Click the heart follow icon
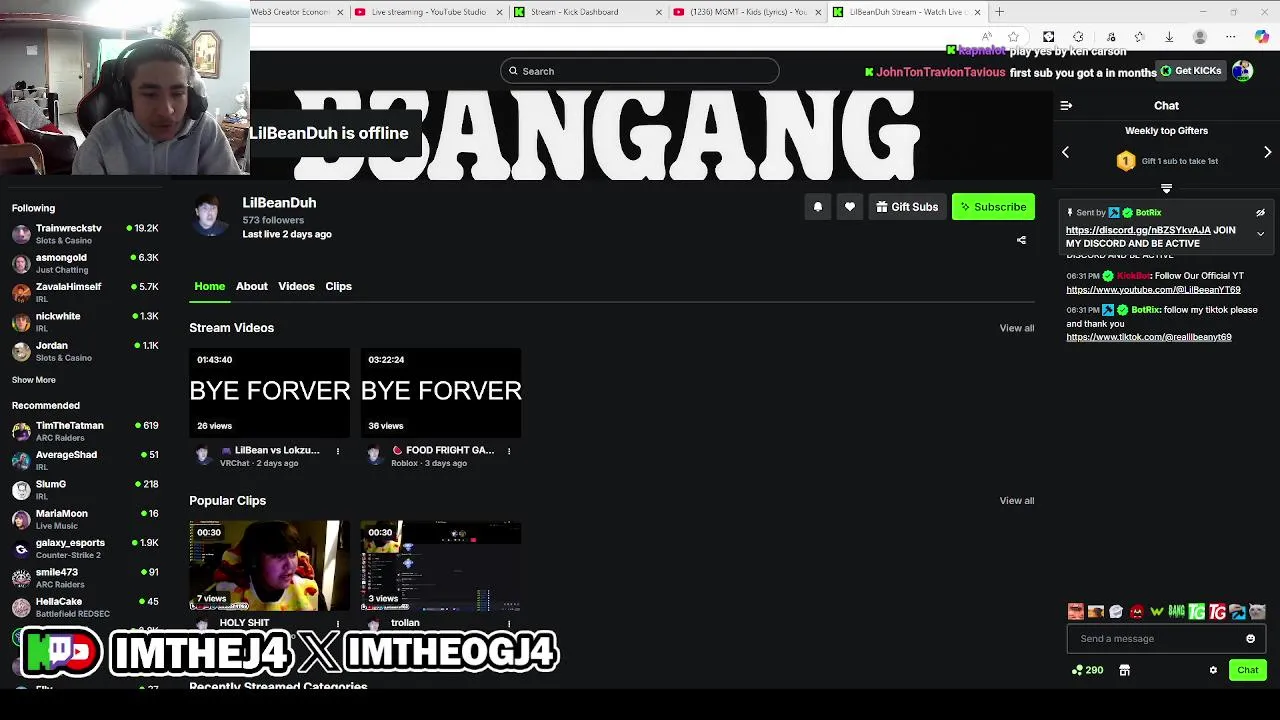The width and height of the screenshot is (1280, 720). point(850,207)
